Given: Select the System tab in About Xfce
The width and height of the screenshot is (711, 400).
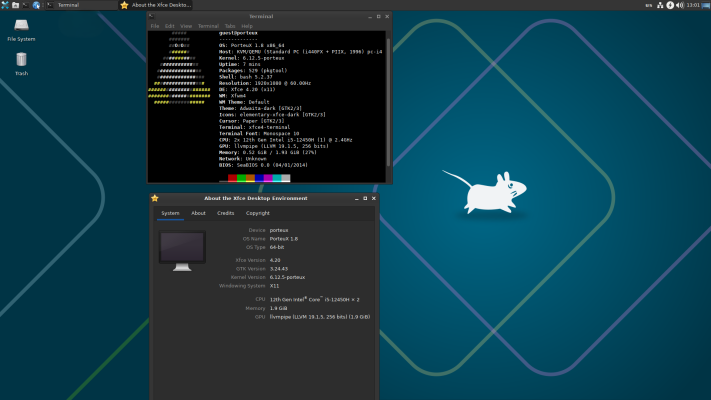Looking at the screenshot, I should 170,213.
